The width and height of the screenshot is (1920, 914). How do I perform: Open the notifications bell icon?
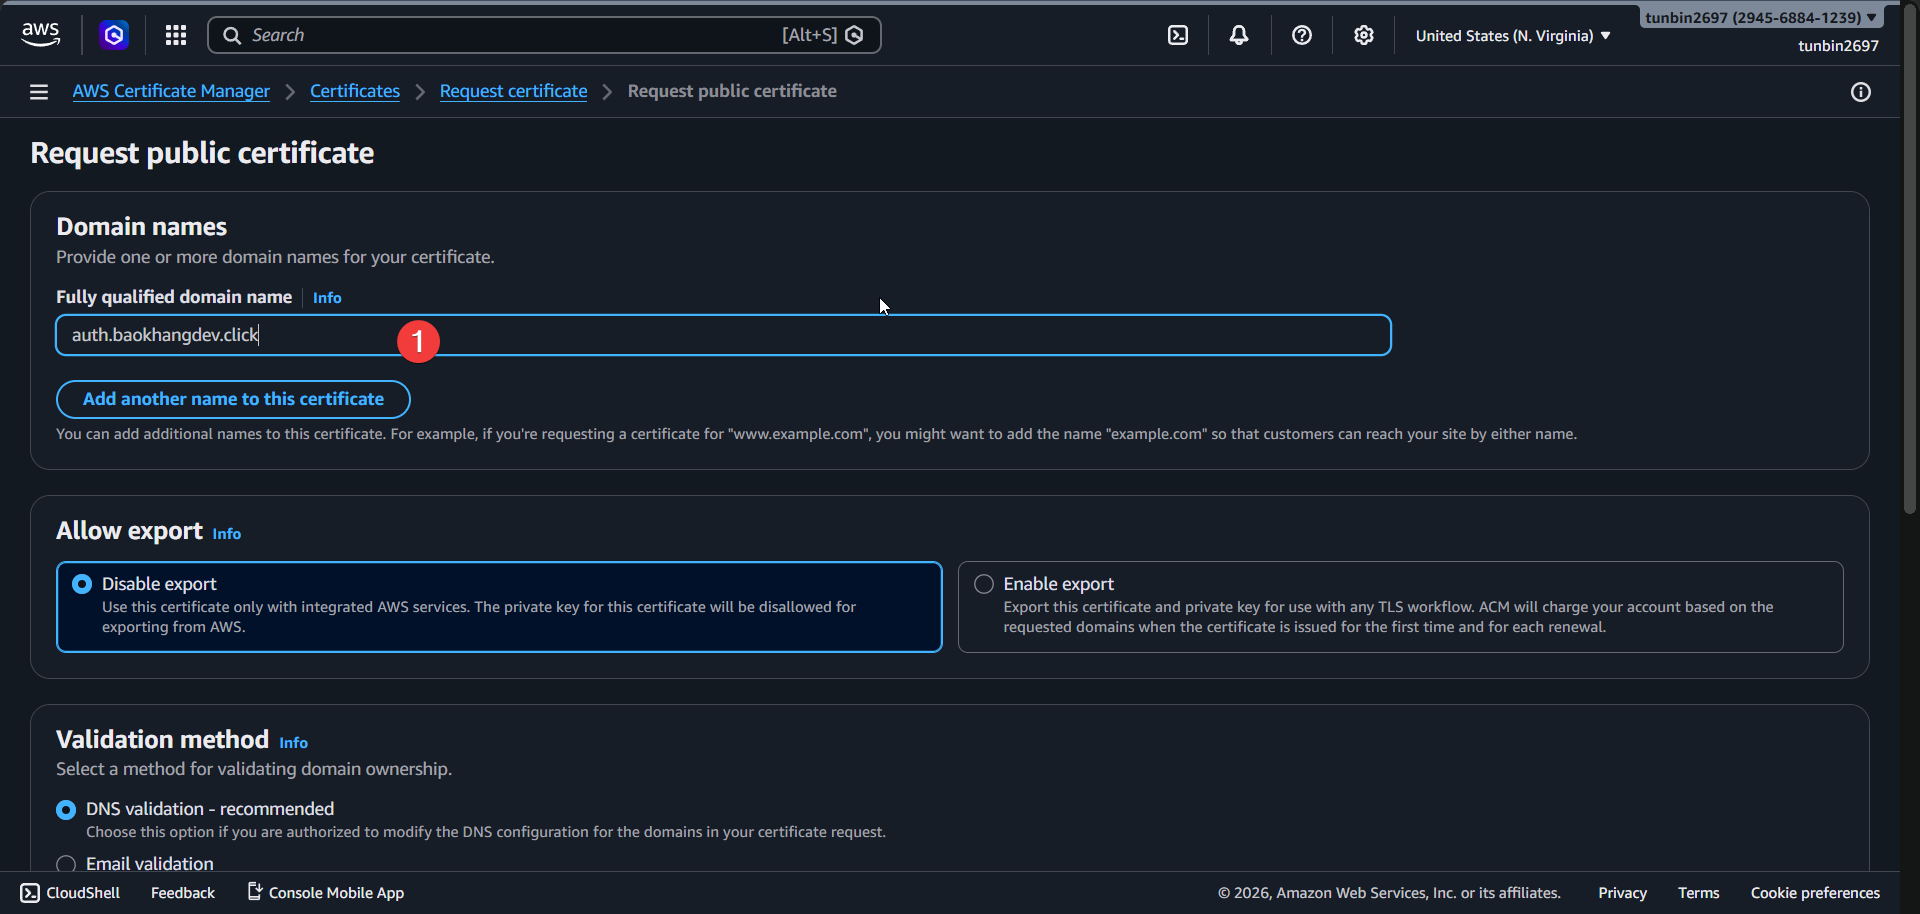(x=1239, y=35)
